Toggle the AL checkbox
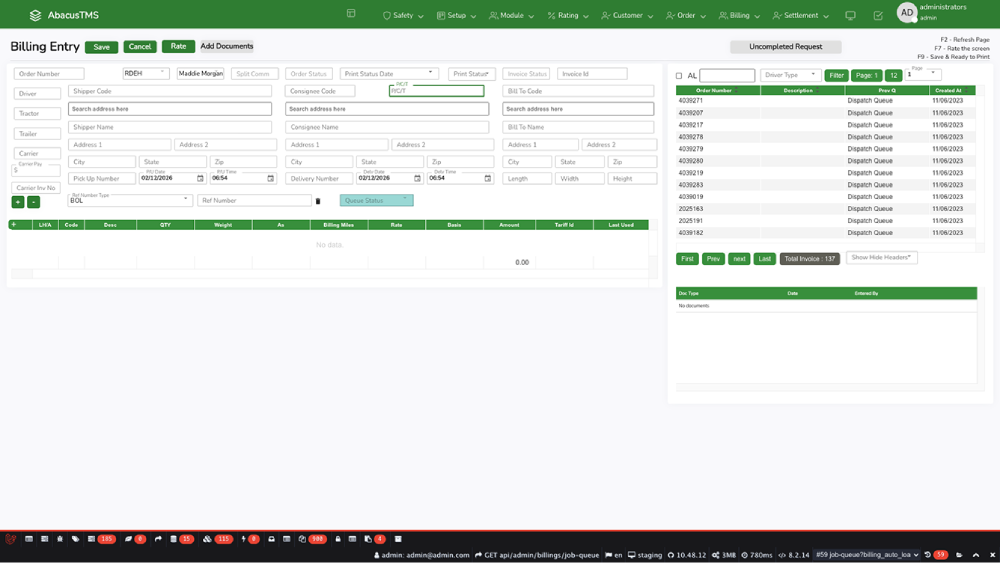Image resolution: width=1000 pixels, height=563 pixels. pyautogui.click(x=679, y=76)
